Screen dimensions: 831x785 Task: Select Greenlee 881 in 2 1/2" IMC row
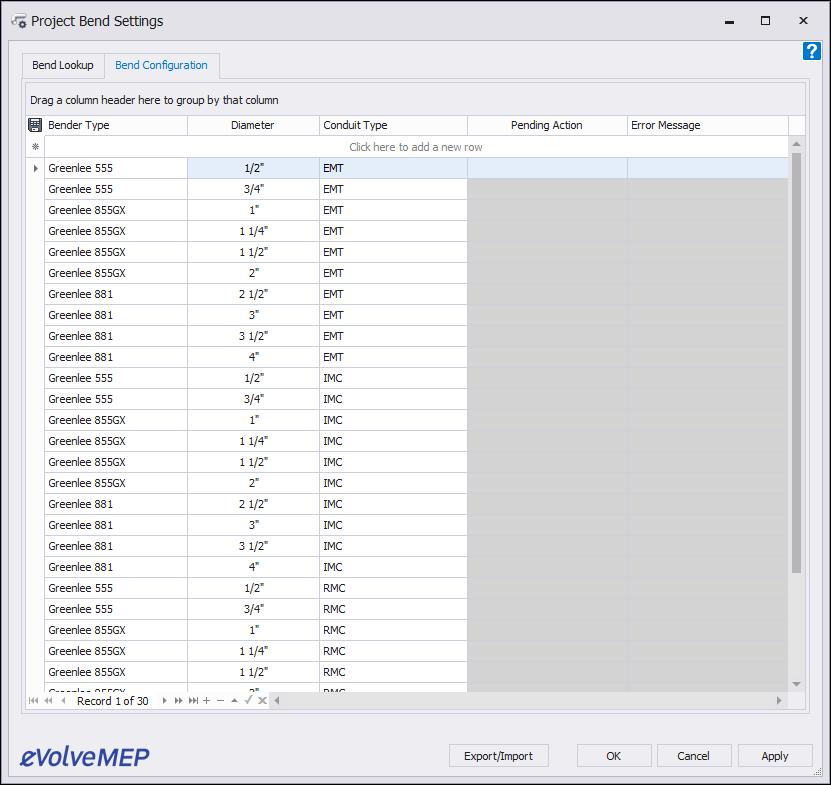(x=116, y=504)
